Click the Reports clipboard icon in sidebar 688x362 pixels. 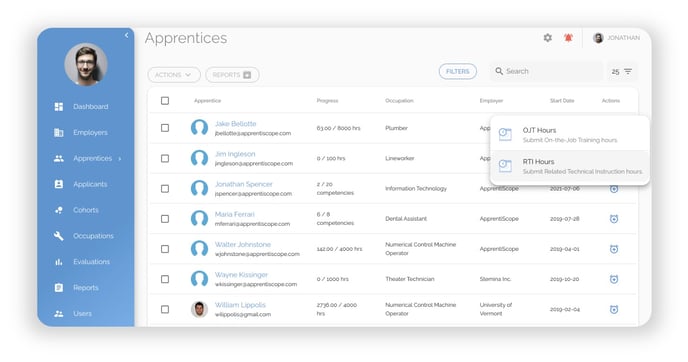click(x=59, y=288)
